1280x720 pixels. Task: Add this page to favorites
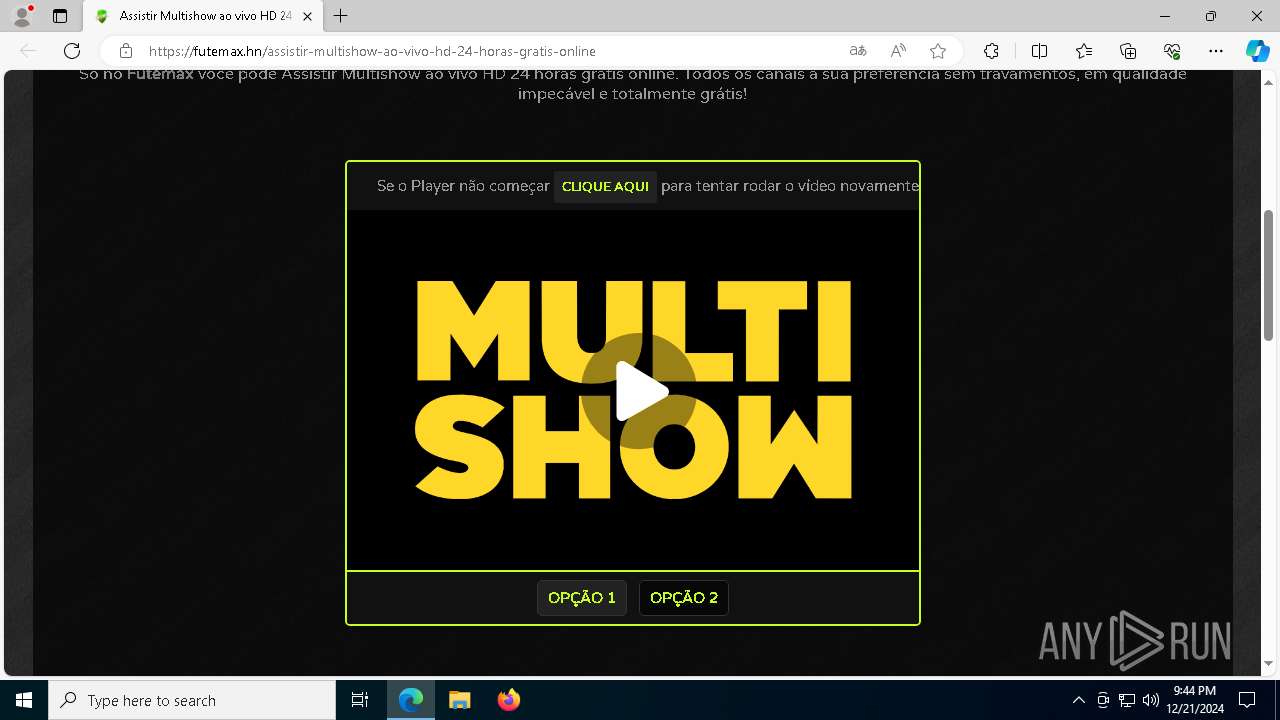pos(938,51)
